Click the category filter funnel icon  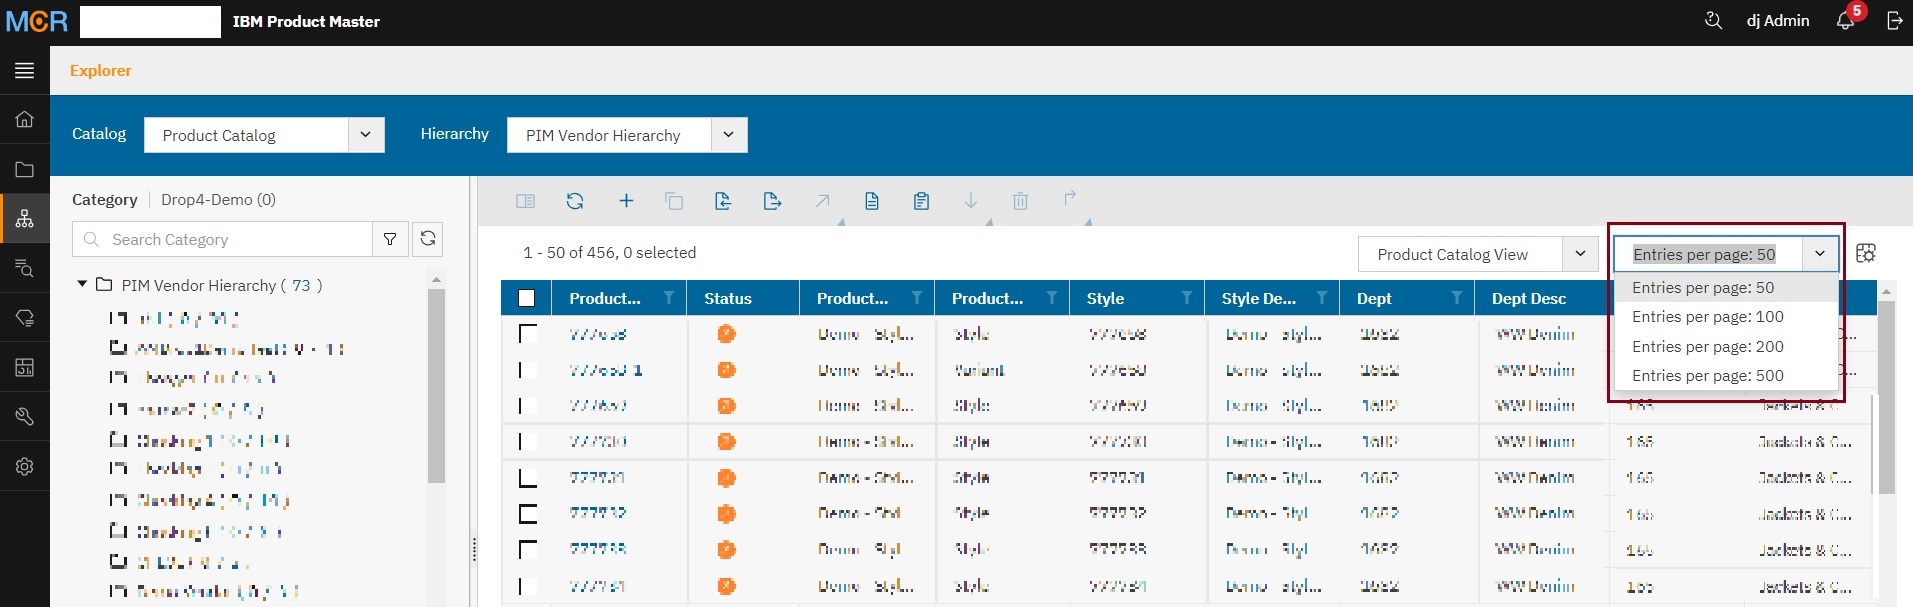390,239
